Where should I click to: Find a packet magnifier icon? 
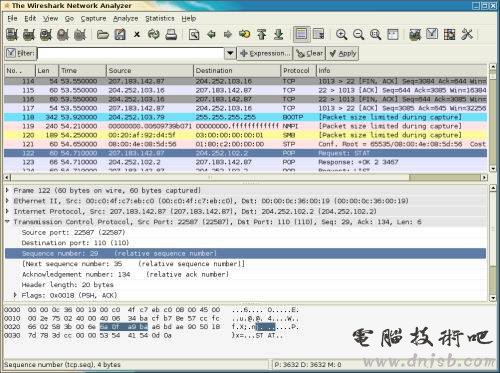tap(194, 34)
